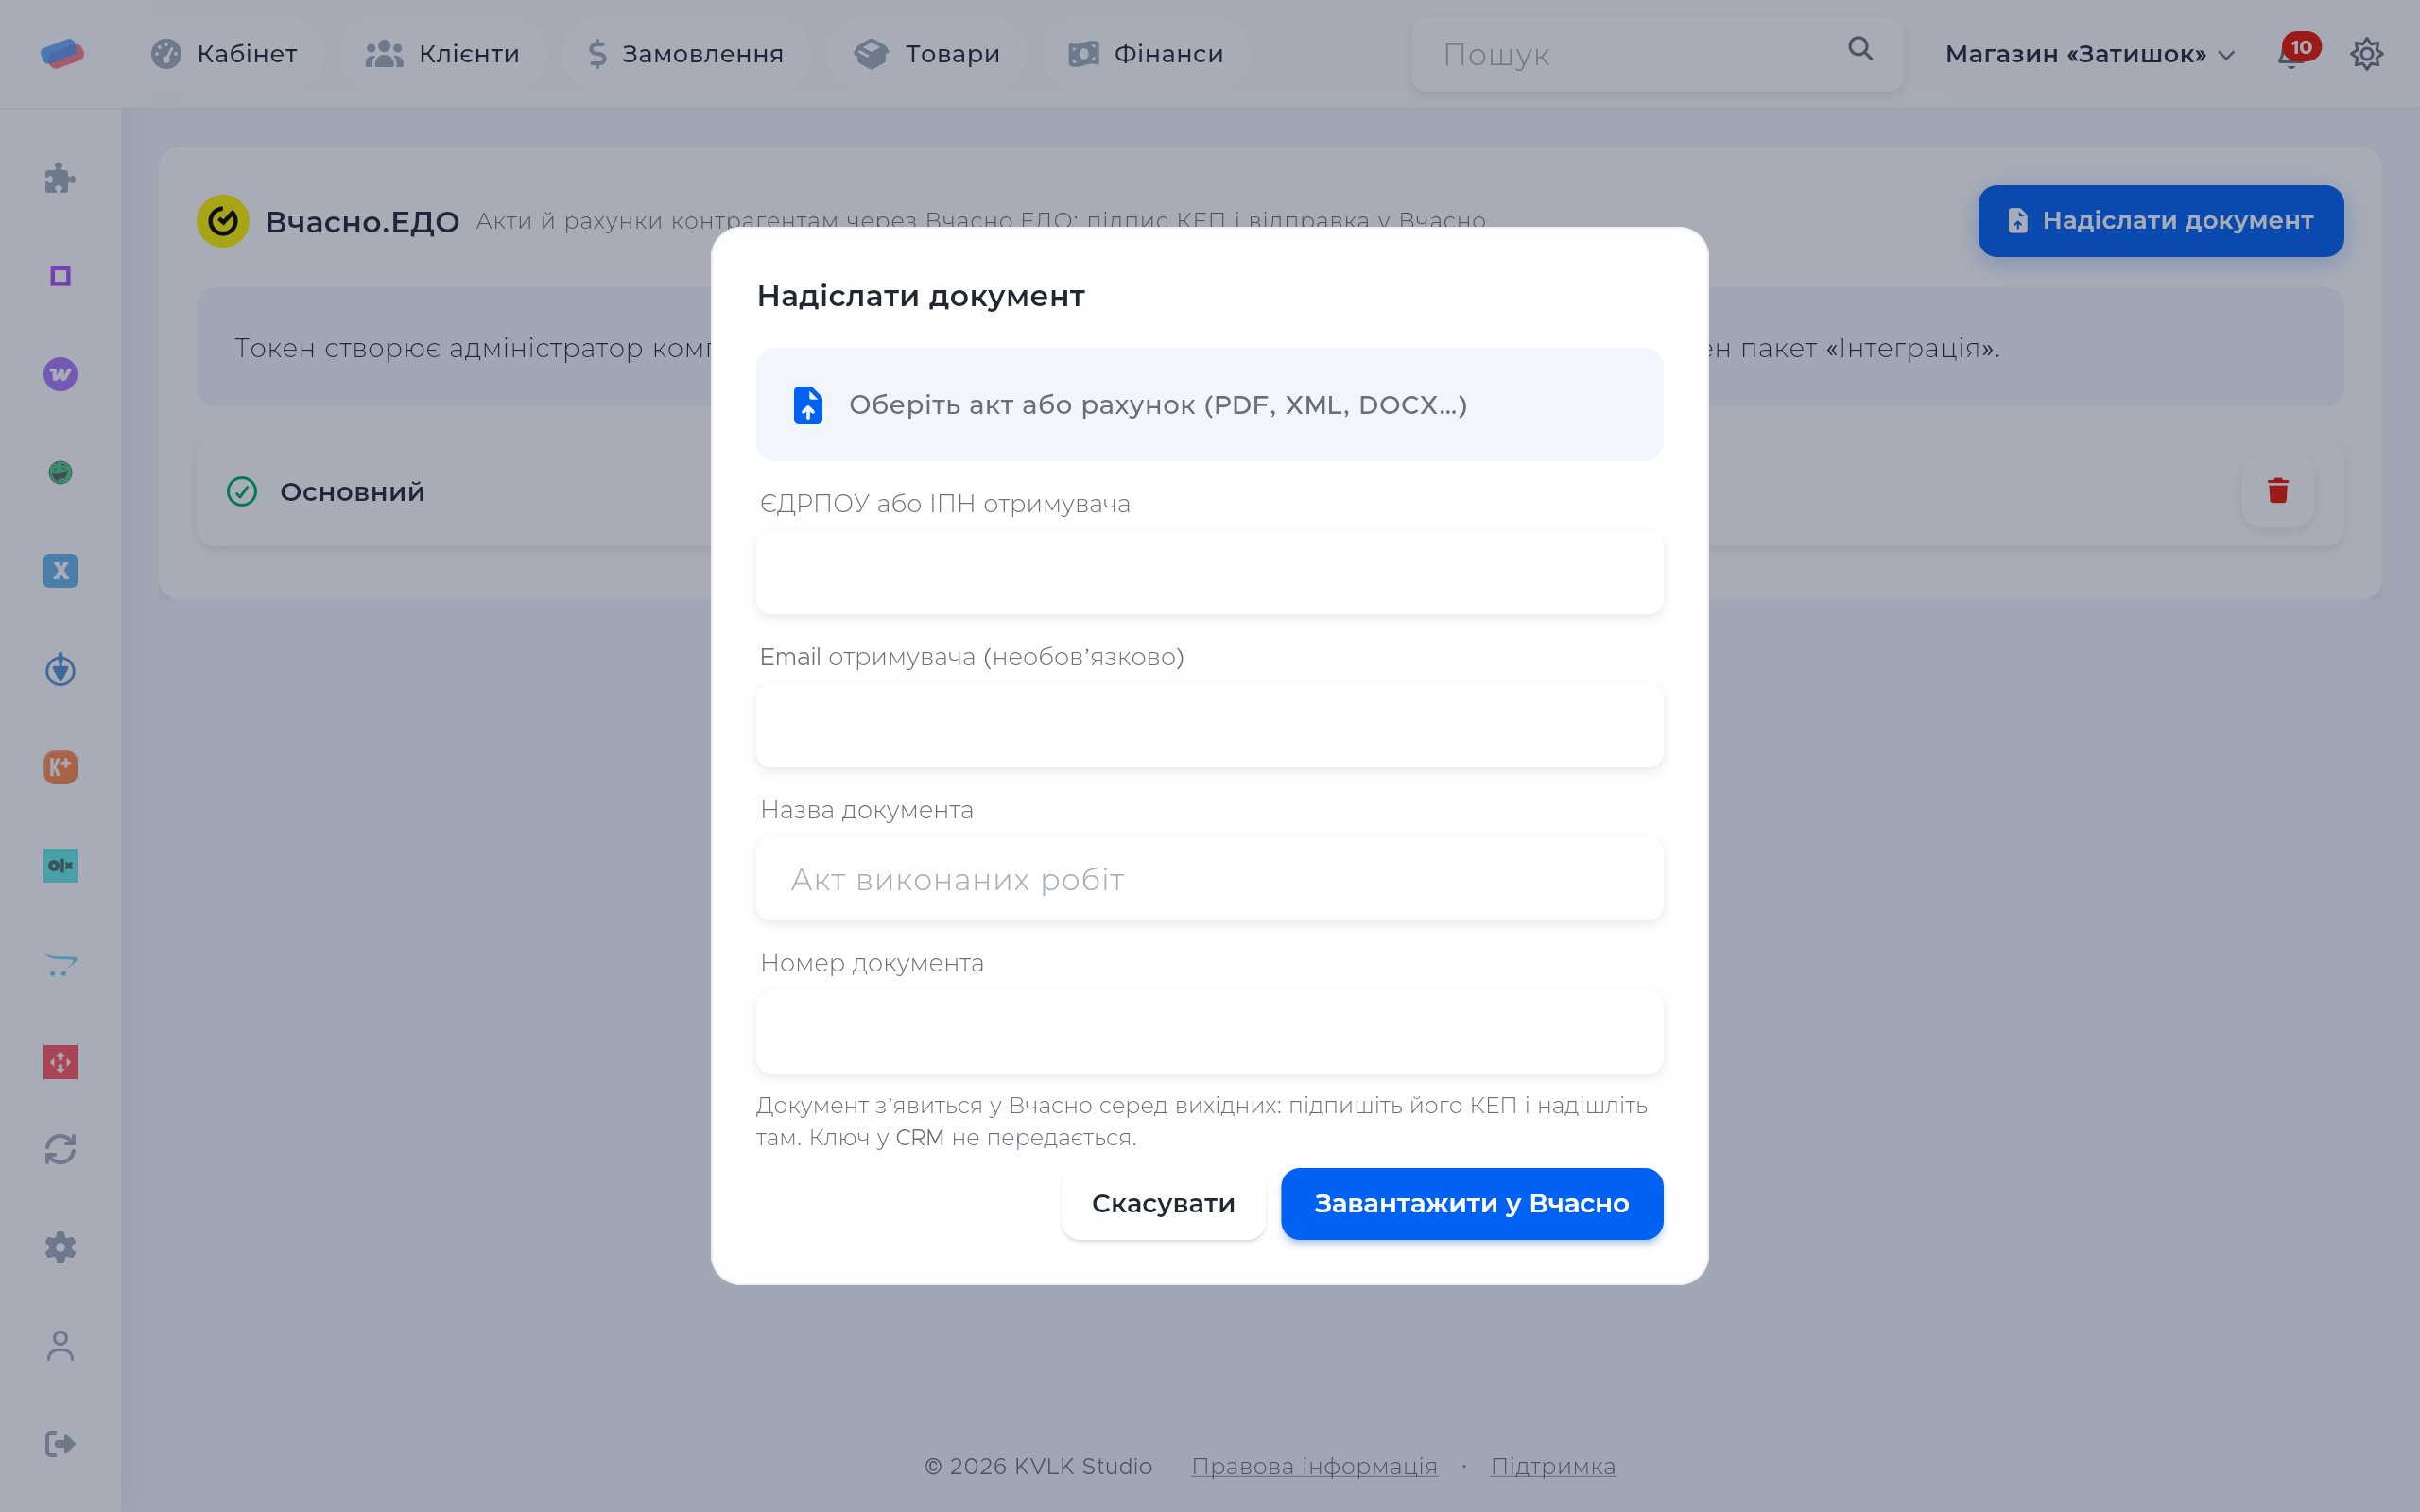This screenshot has width=2420, height=1512.
Task: Focus the Email отримувача field
Action: [1210, 726]
